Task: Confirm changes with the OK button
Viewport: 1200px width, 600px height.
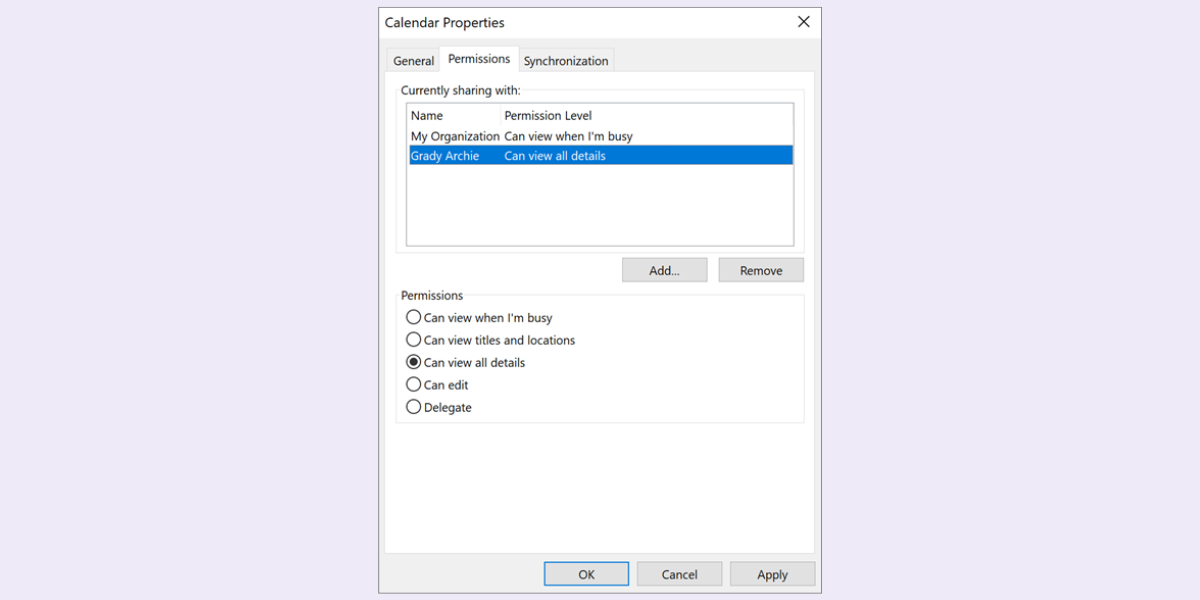Action: (586, 573)
